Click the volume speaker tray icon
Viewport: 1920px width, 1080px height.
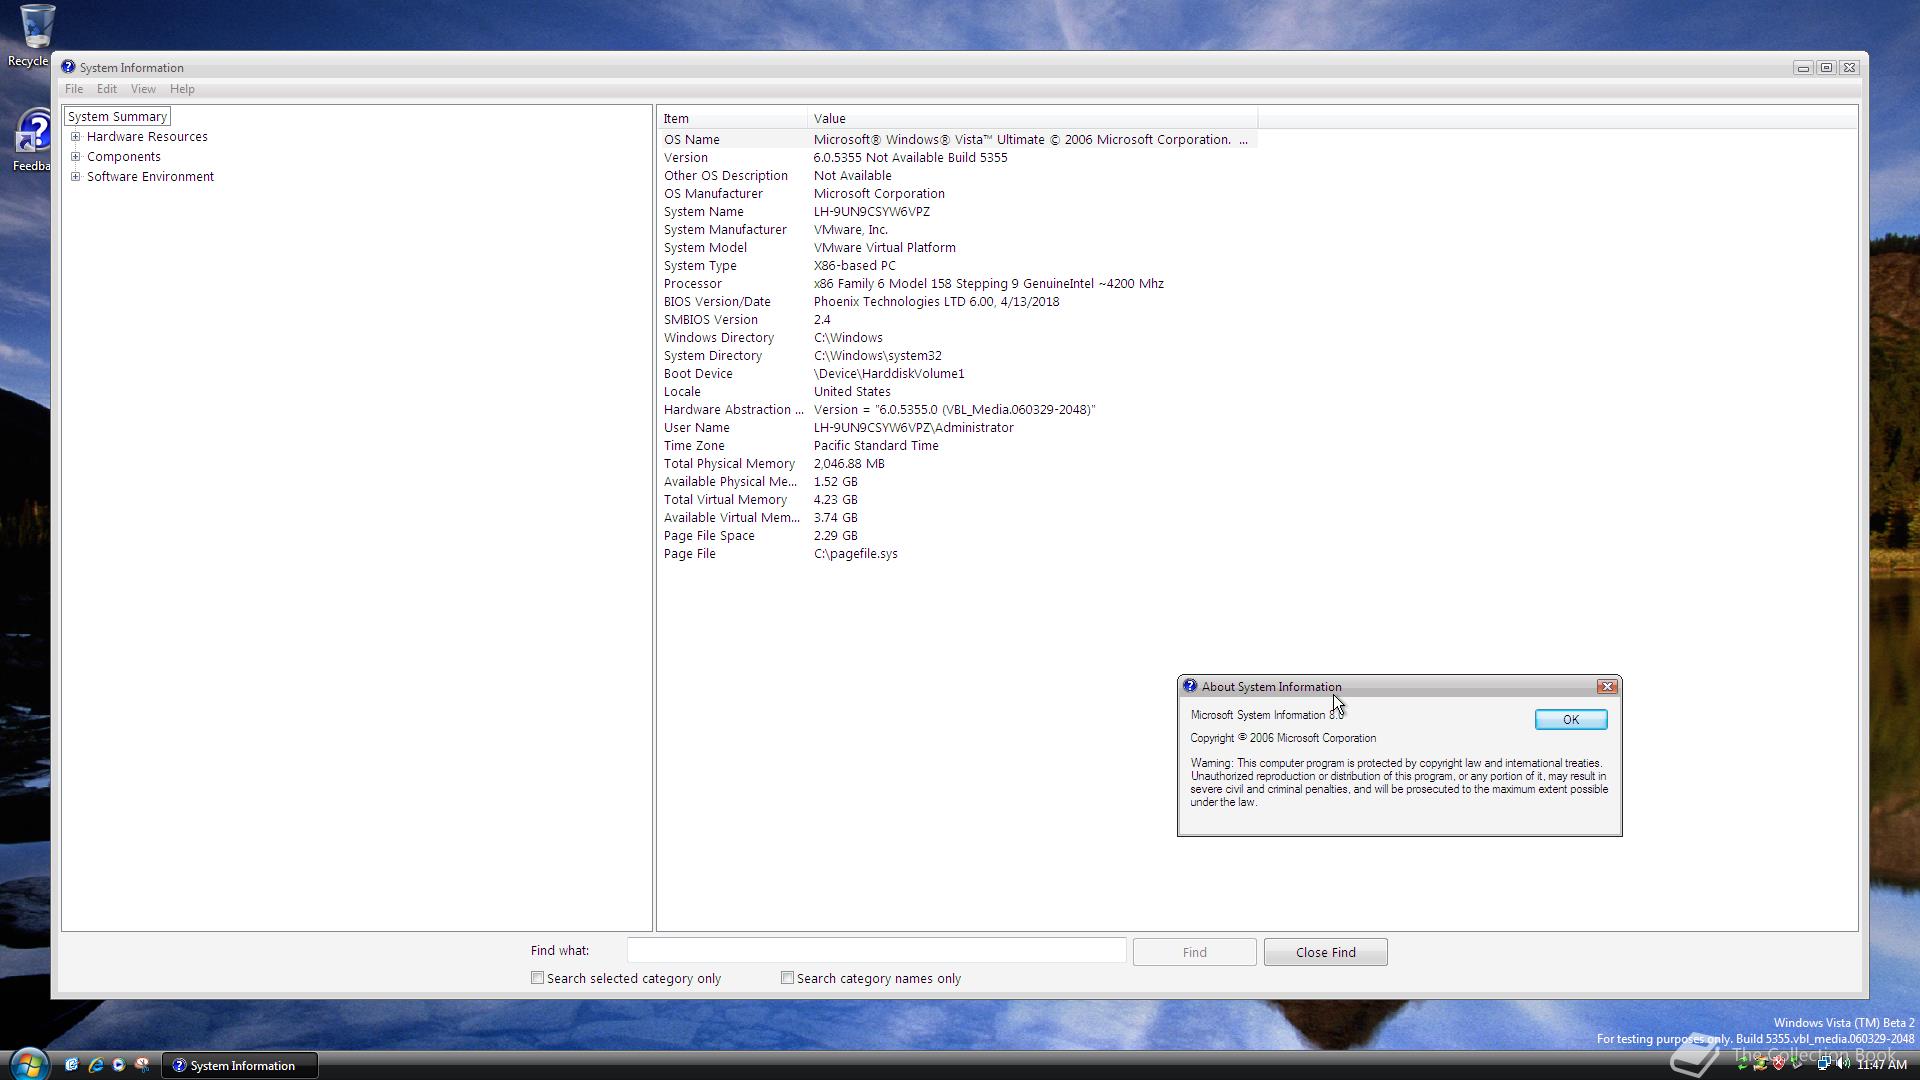click(x=1843, y=1063)
